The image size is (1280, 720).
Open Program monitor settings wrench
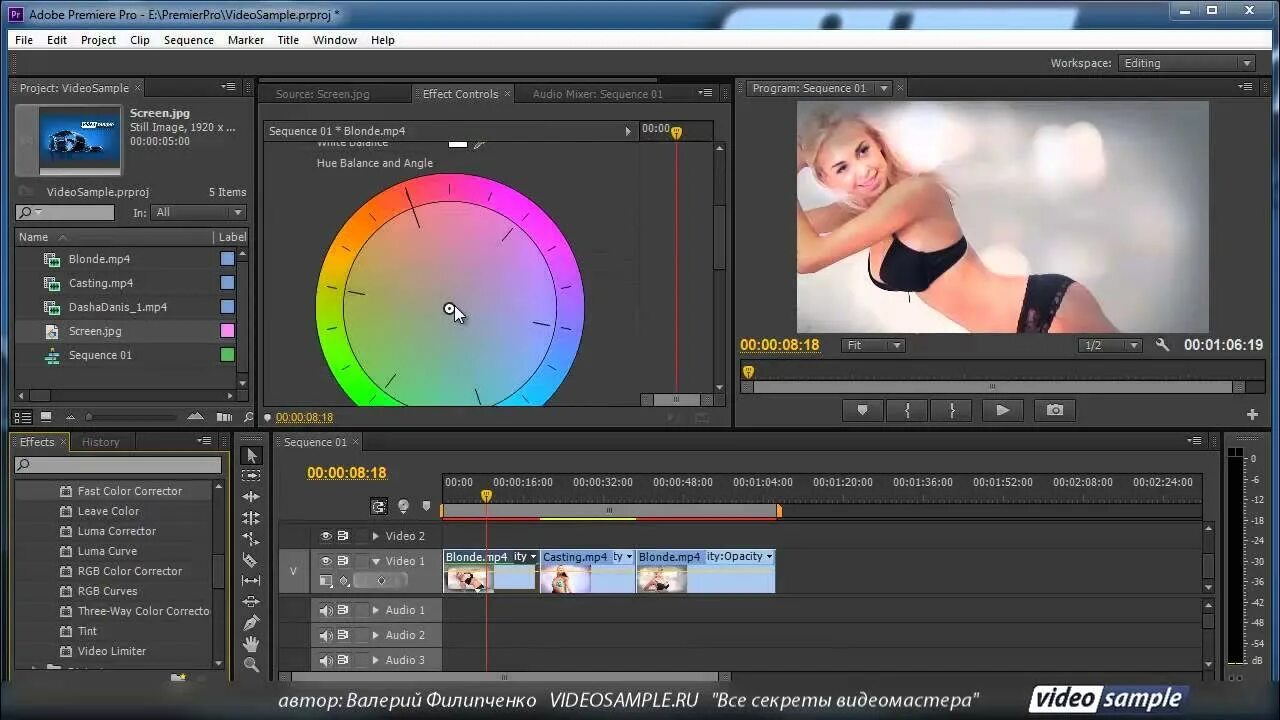[1162, 345]
